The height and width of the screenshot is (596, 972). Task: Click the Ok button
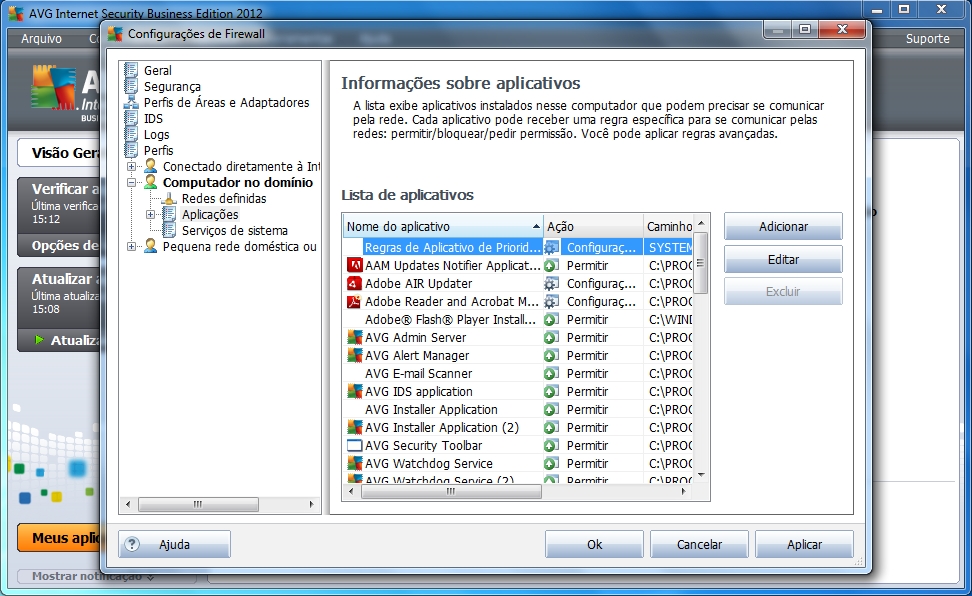tap(594, 545)
